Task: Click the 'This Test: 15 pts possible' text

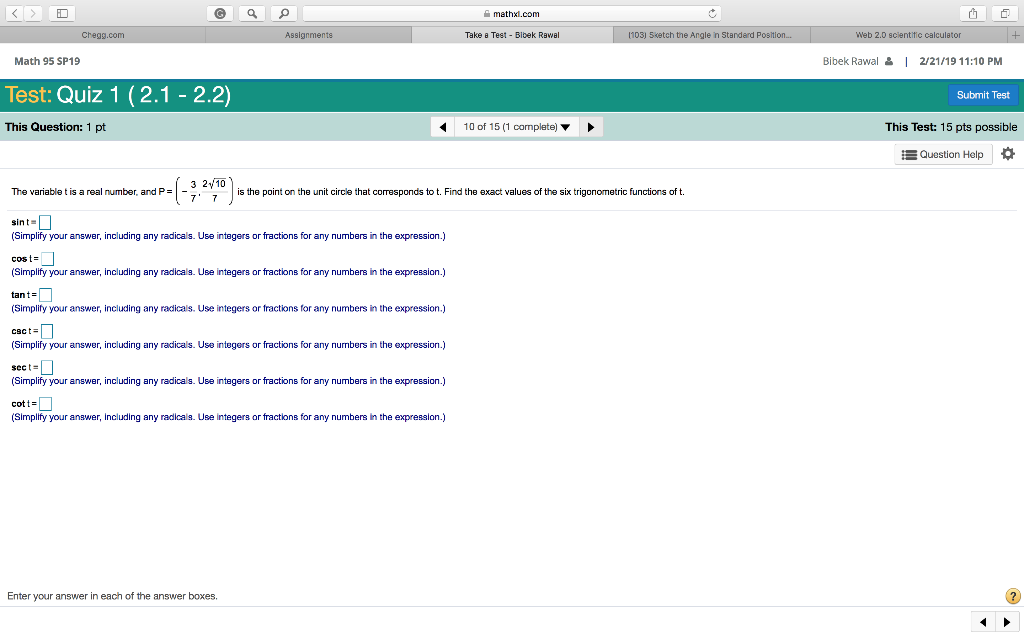Action: point(951,127)
